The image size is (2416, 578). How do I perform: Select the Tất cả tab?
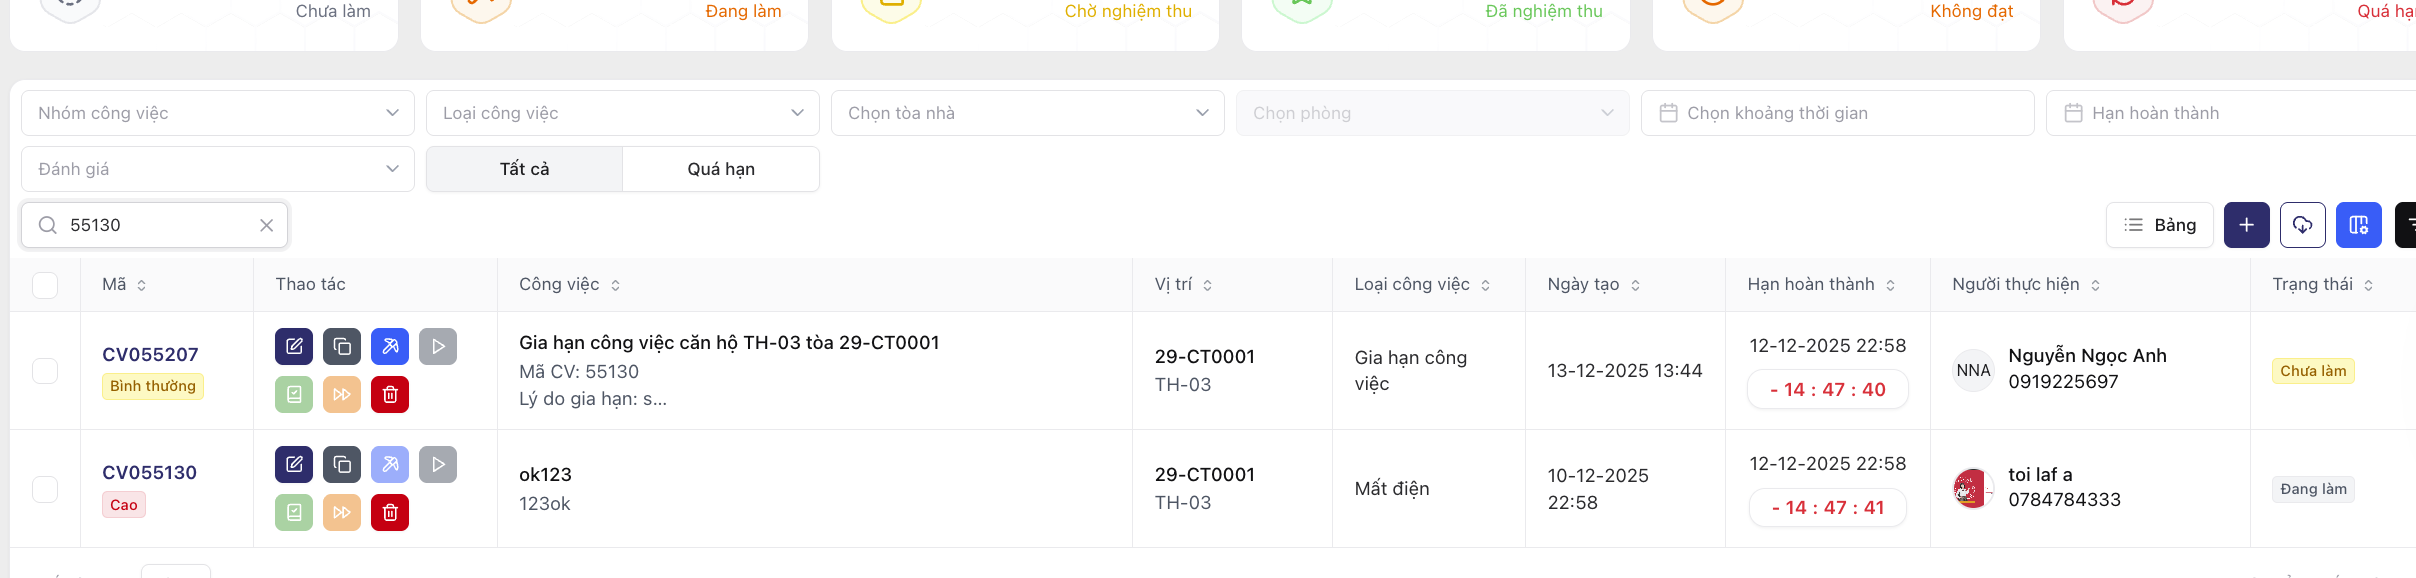tap(524, 169)
